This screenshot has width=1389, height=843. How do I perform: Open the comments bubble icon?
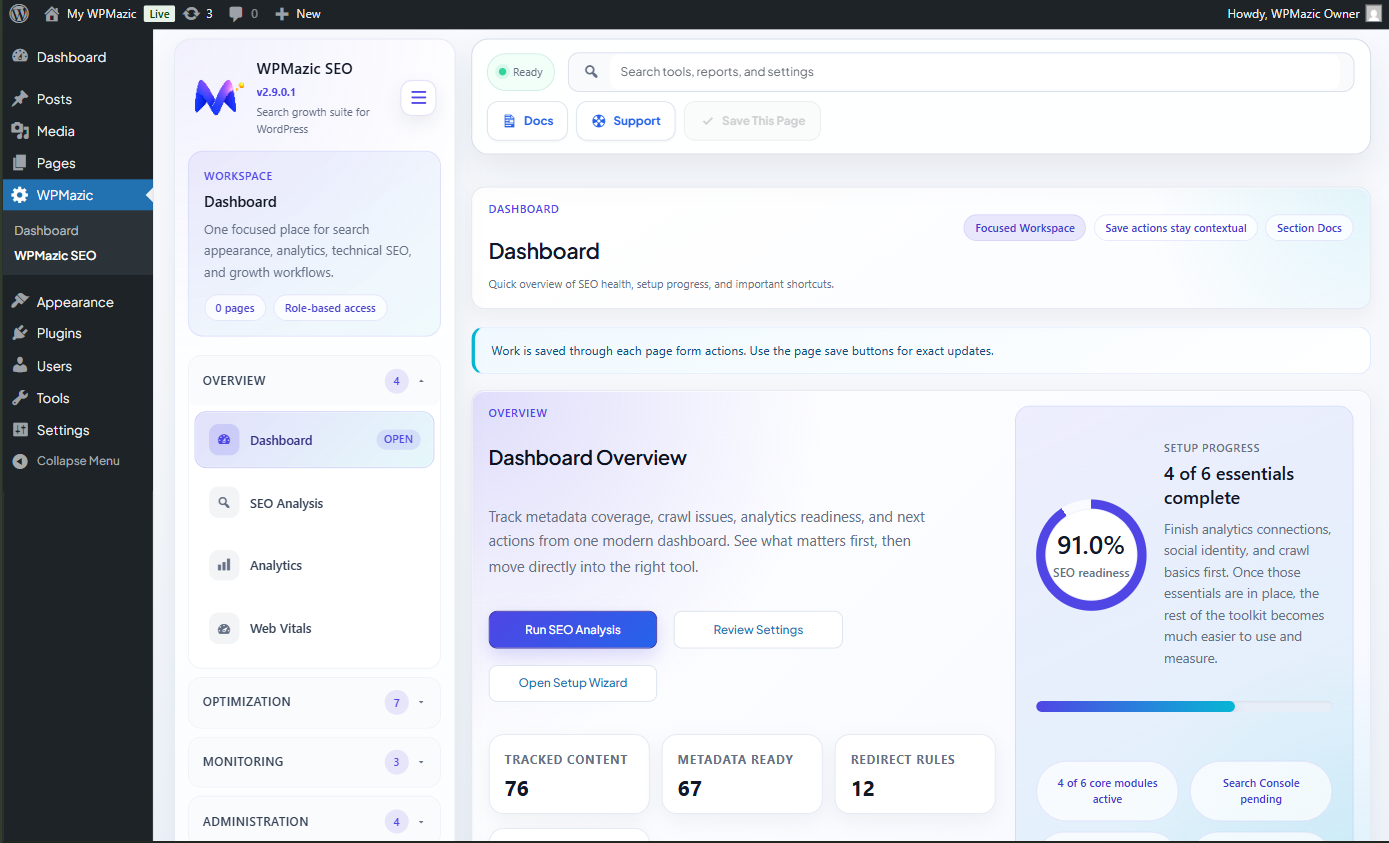click(x=236, y=14)
